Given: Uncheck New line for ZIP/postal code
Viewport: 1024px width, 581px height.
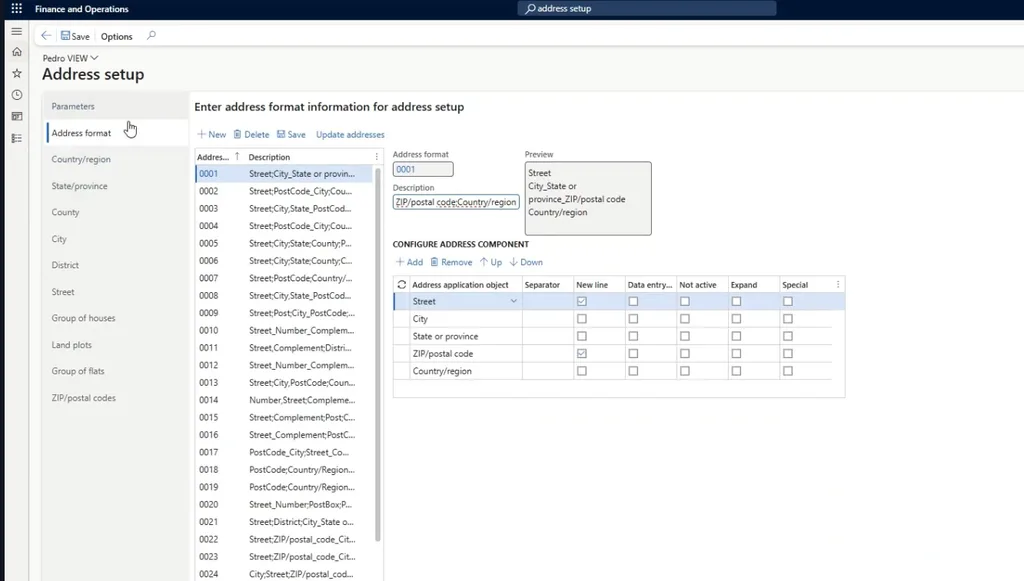Looking at the screenshot, I should point(582,353).
